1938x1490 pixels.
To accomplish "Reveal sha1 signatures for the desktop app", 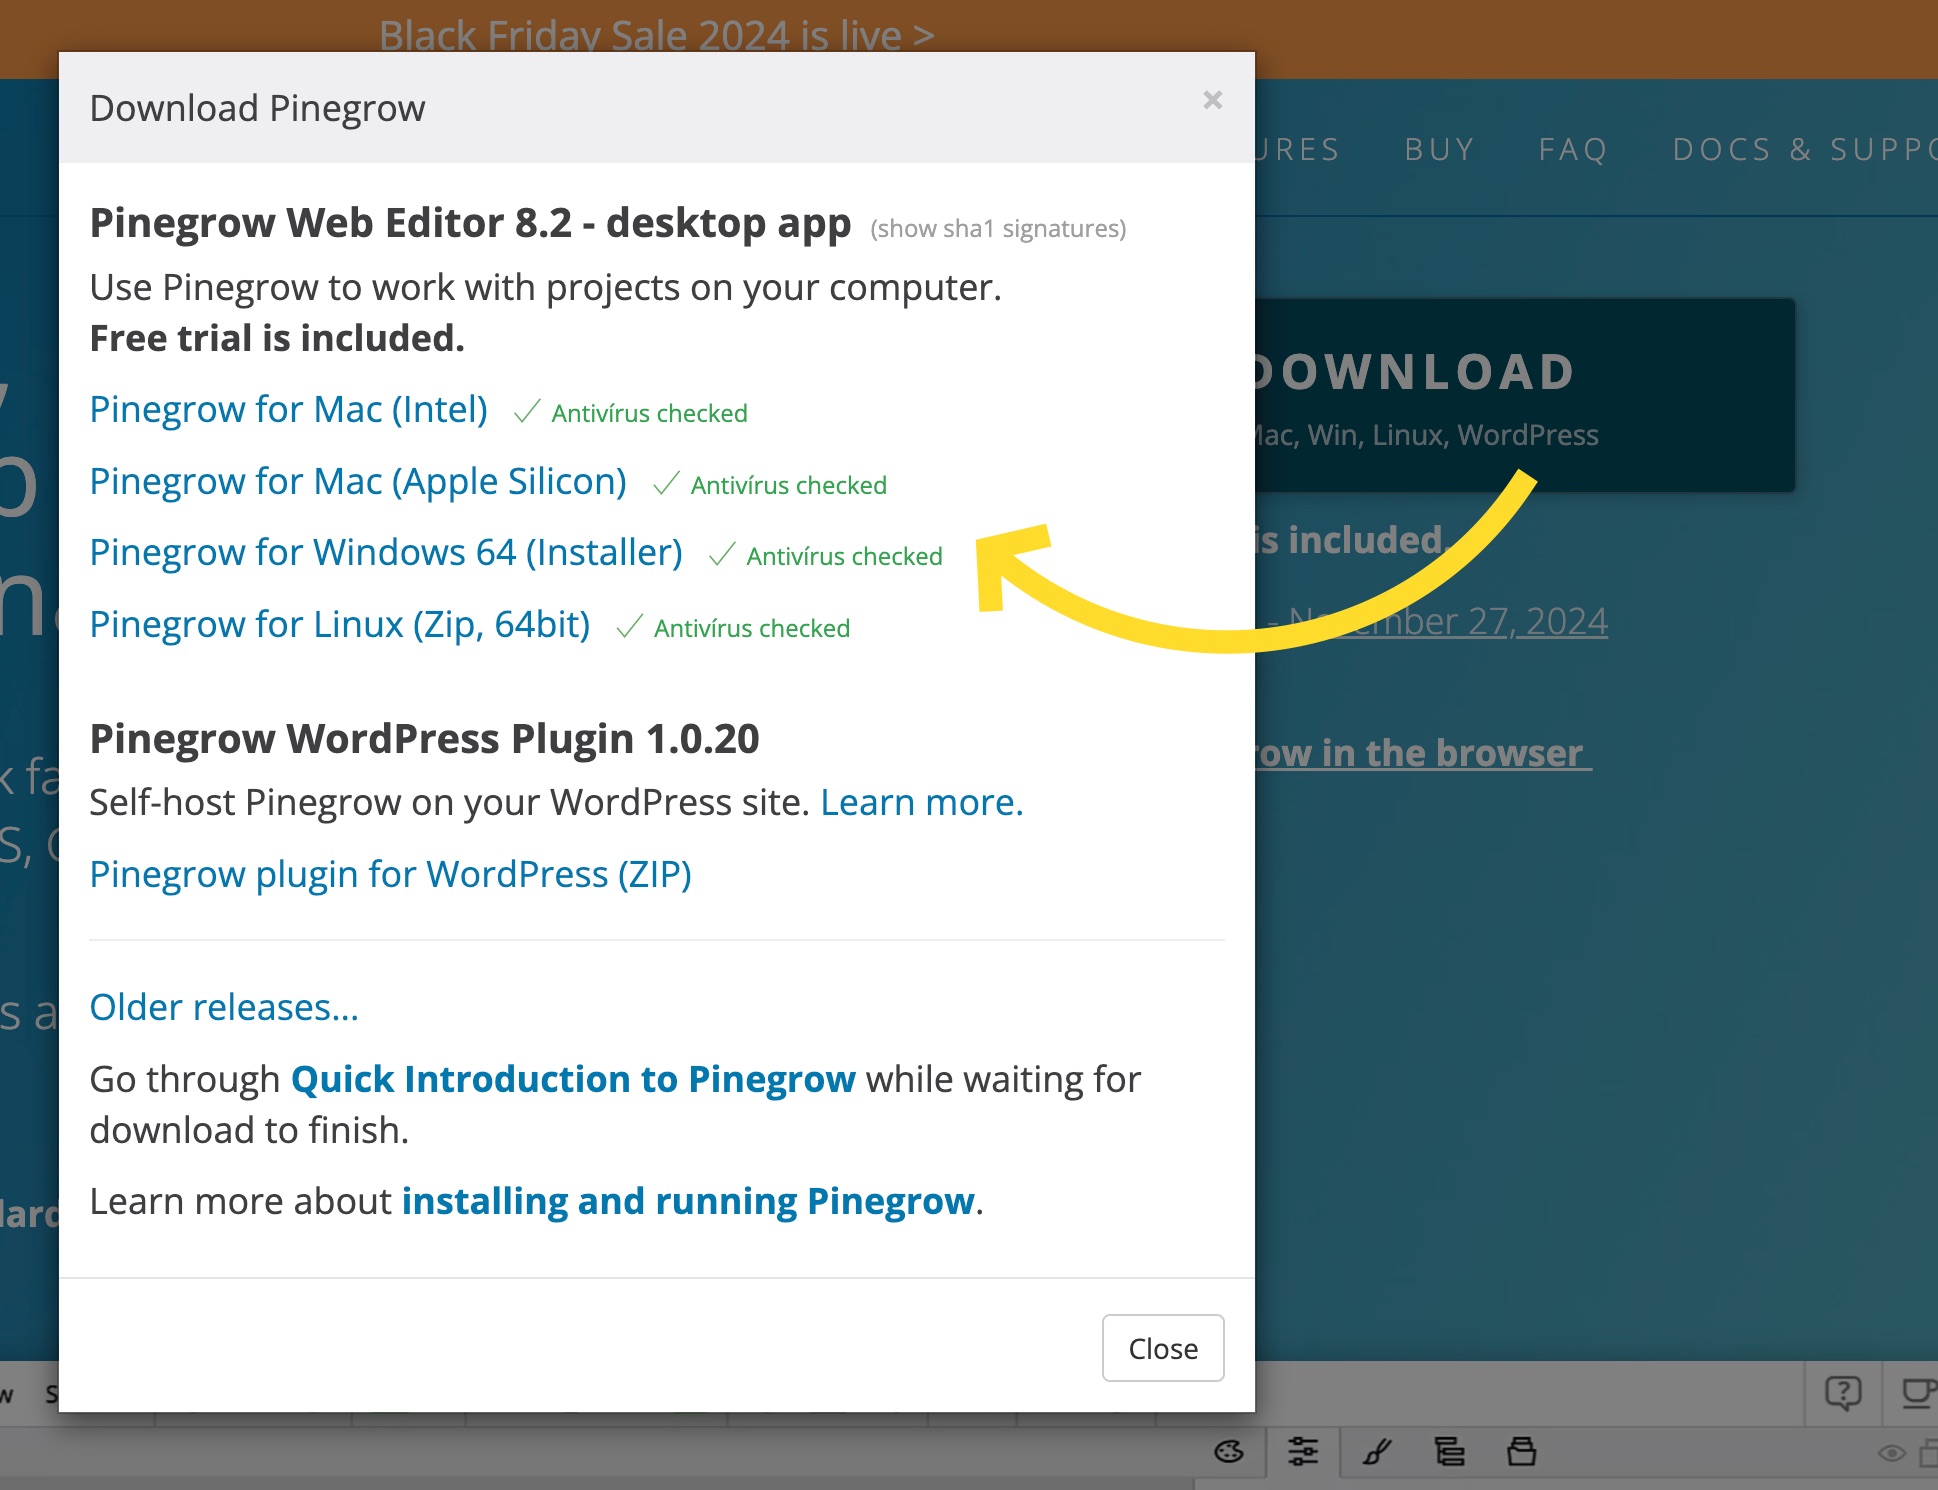I will pyautogui.click(x=997, y=228).
